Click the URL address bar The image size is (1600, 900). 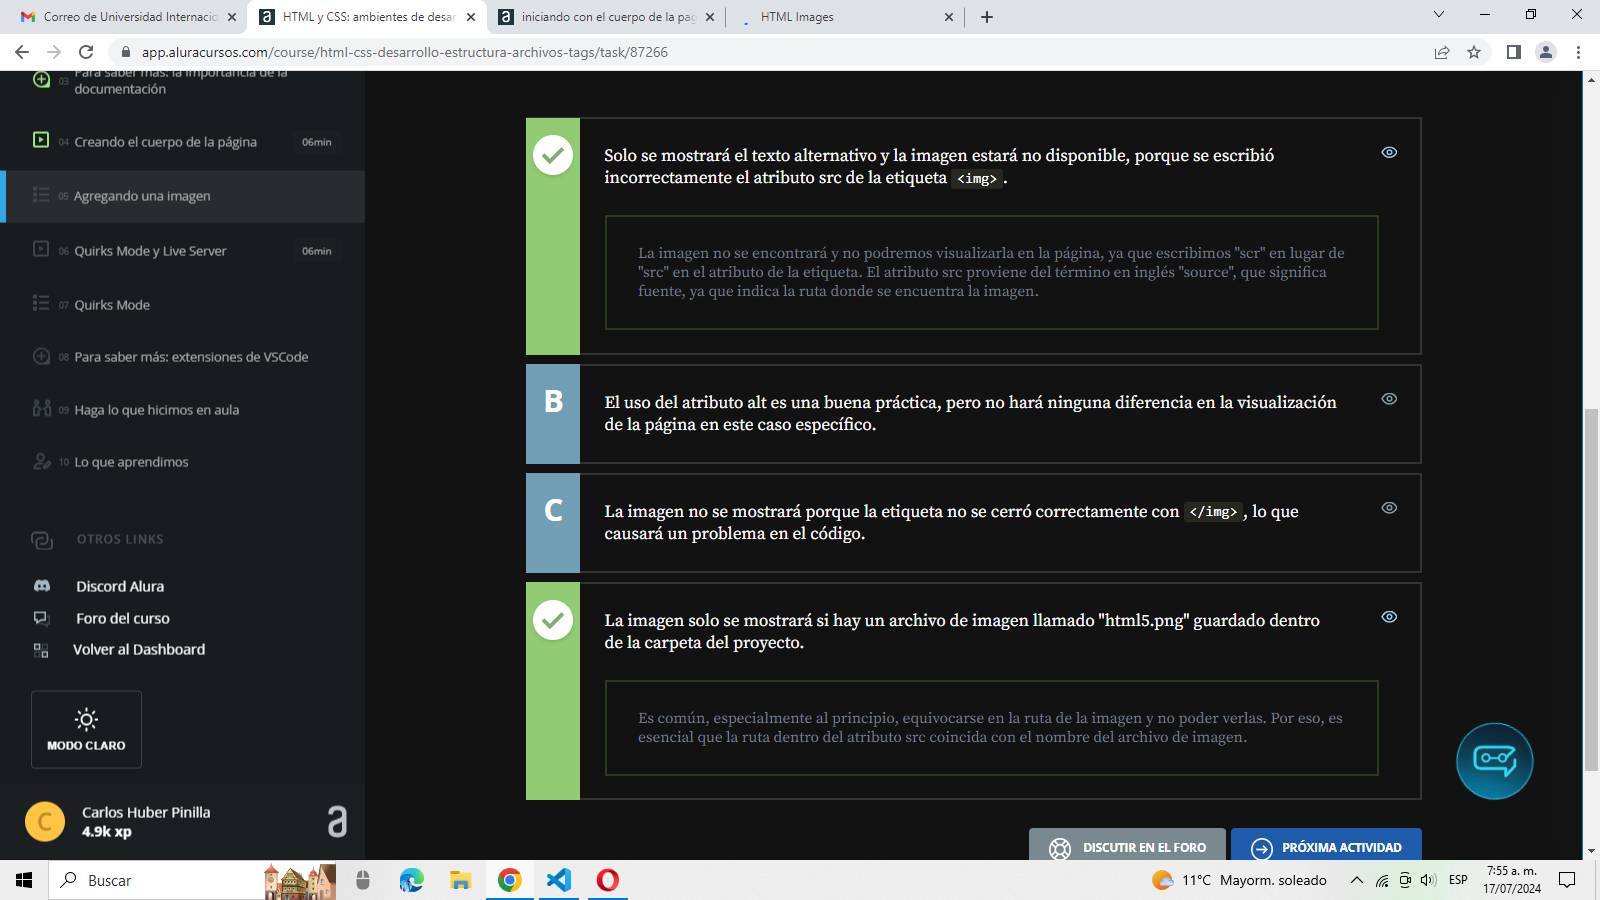(x=770, y=52)
